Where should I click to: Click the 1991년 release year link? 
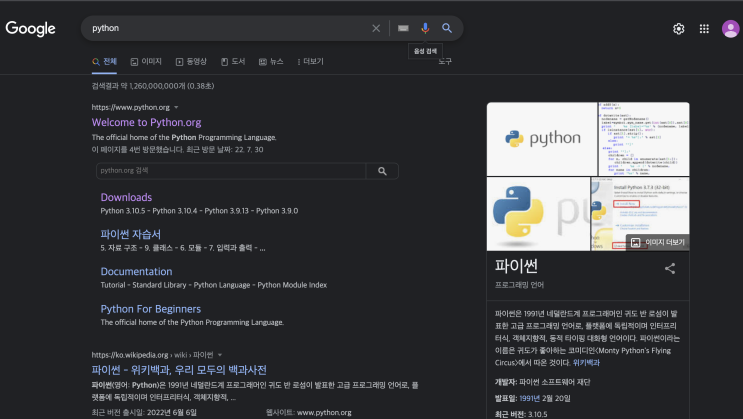(529, 398)
